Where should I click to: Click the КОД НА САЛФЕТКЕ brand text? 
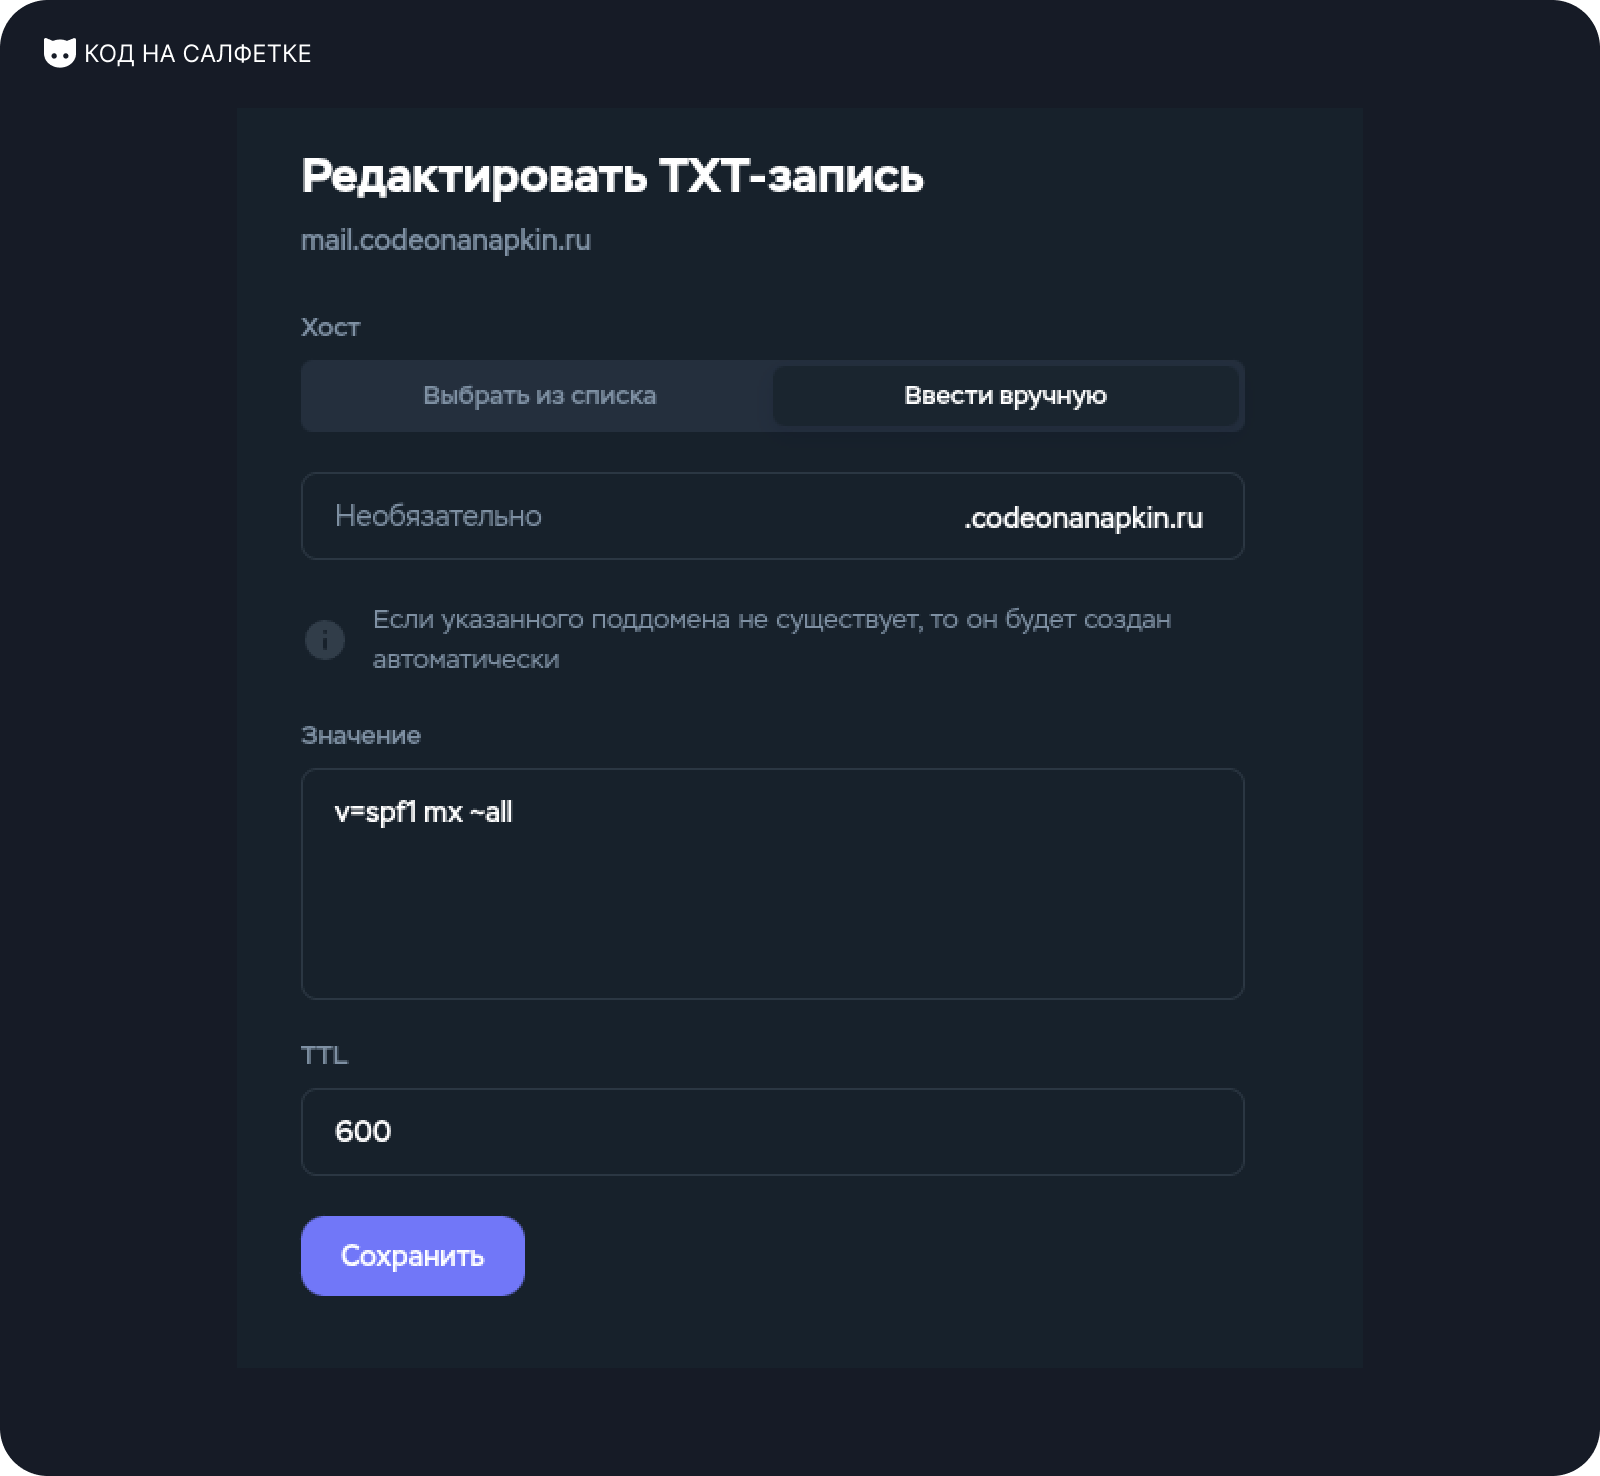198,54
